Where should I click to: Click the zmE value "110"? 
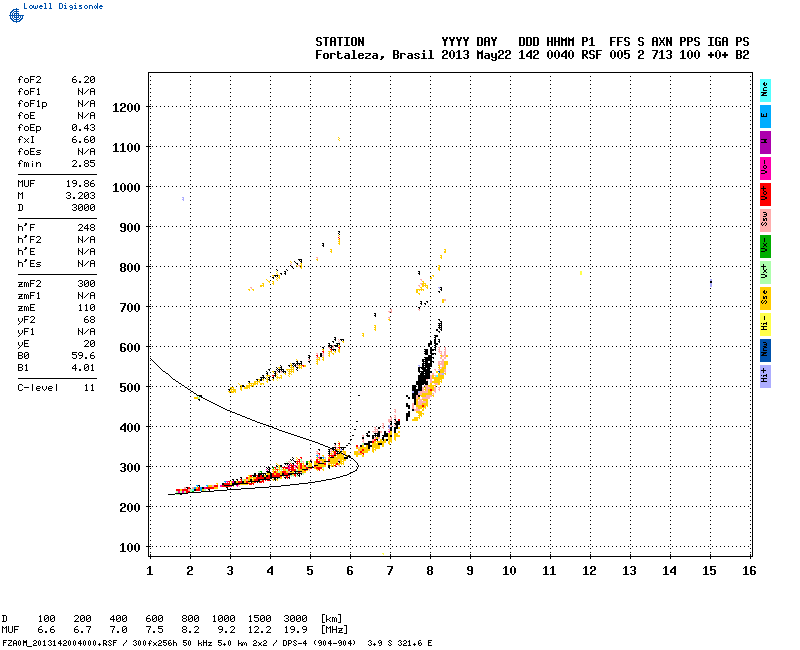click(87, 308)
